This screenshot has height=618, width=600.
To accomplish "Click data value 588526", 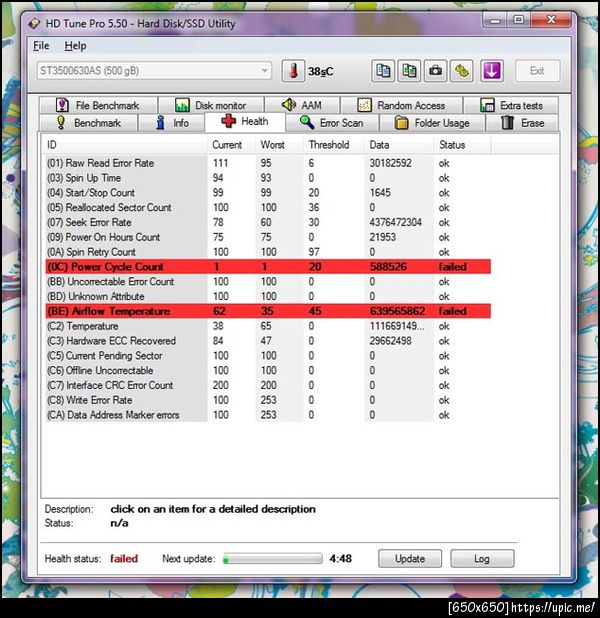I will (388, 267).
